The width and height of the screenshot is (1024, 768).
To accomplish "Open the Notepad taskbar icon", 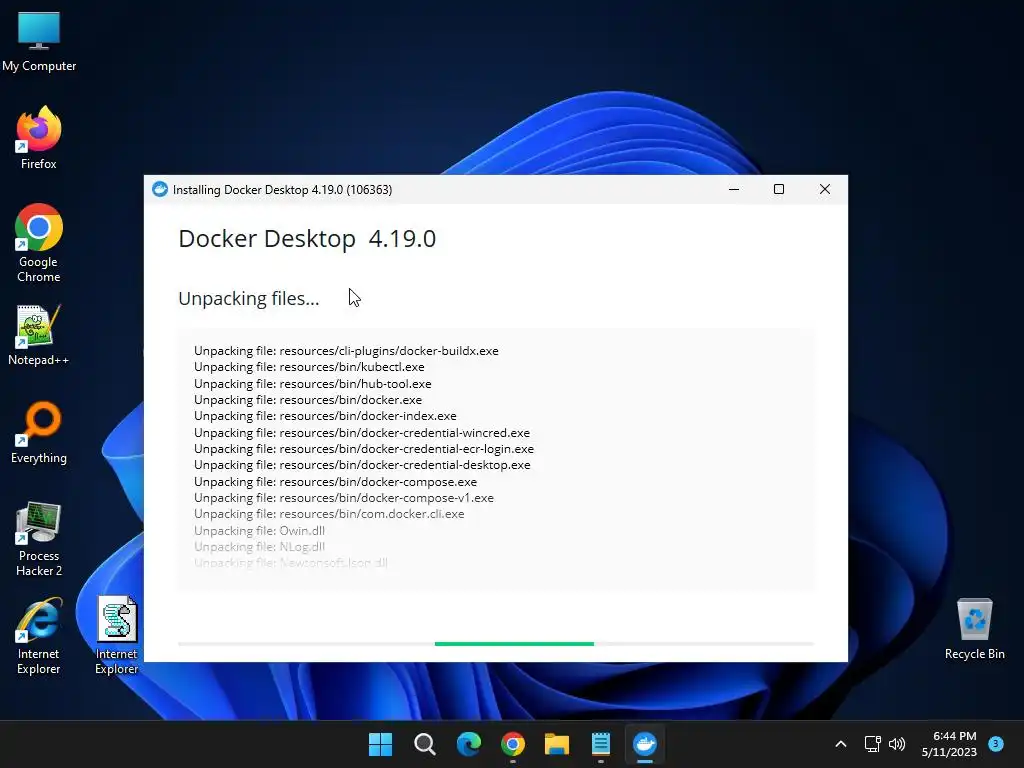I will click(601, 744).
